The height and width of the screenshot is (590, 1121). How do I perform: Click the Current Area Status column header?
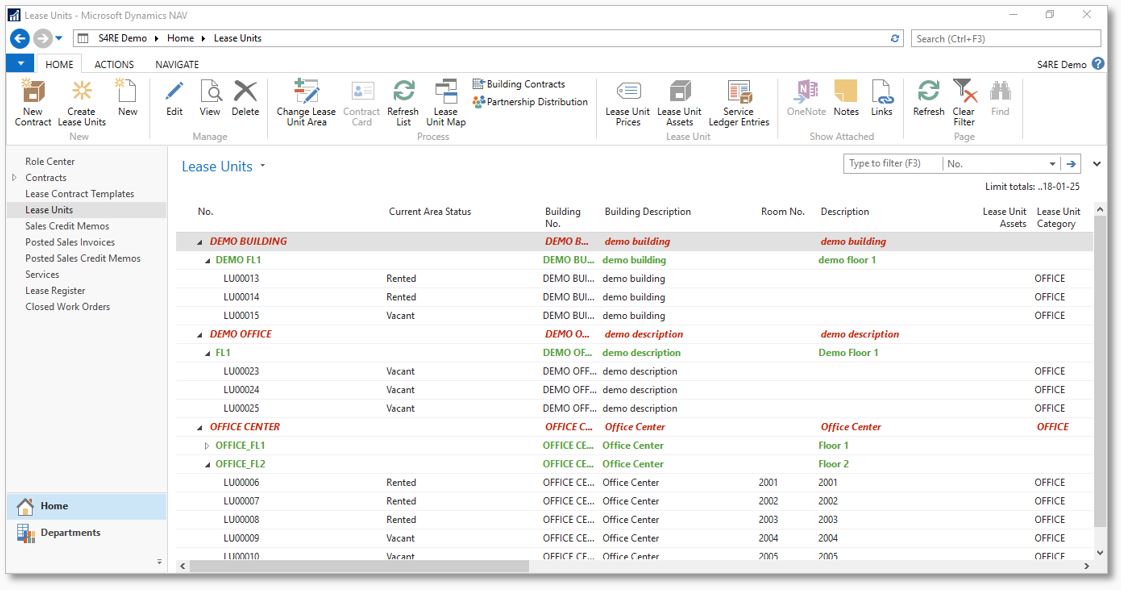pos(430,212)
